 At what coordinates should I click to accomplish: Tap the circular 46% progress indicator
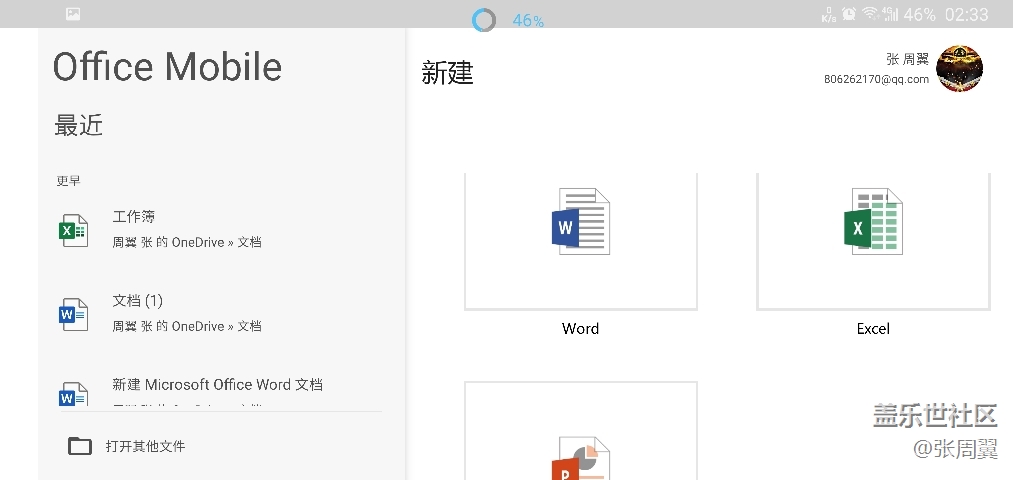click(x=484, y=20)
